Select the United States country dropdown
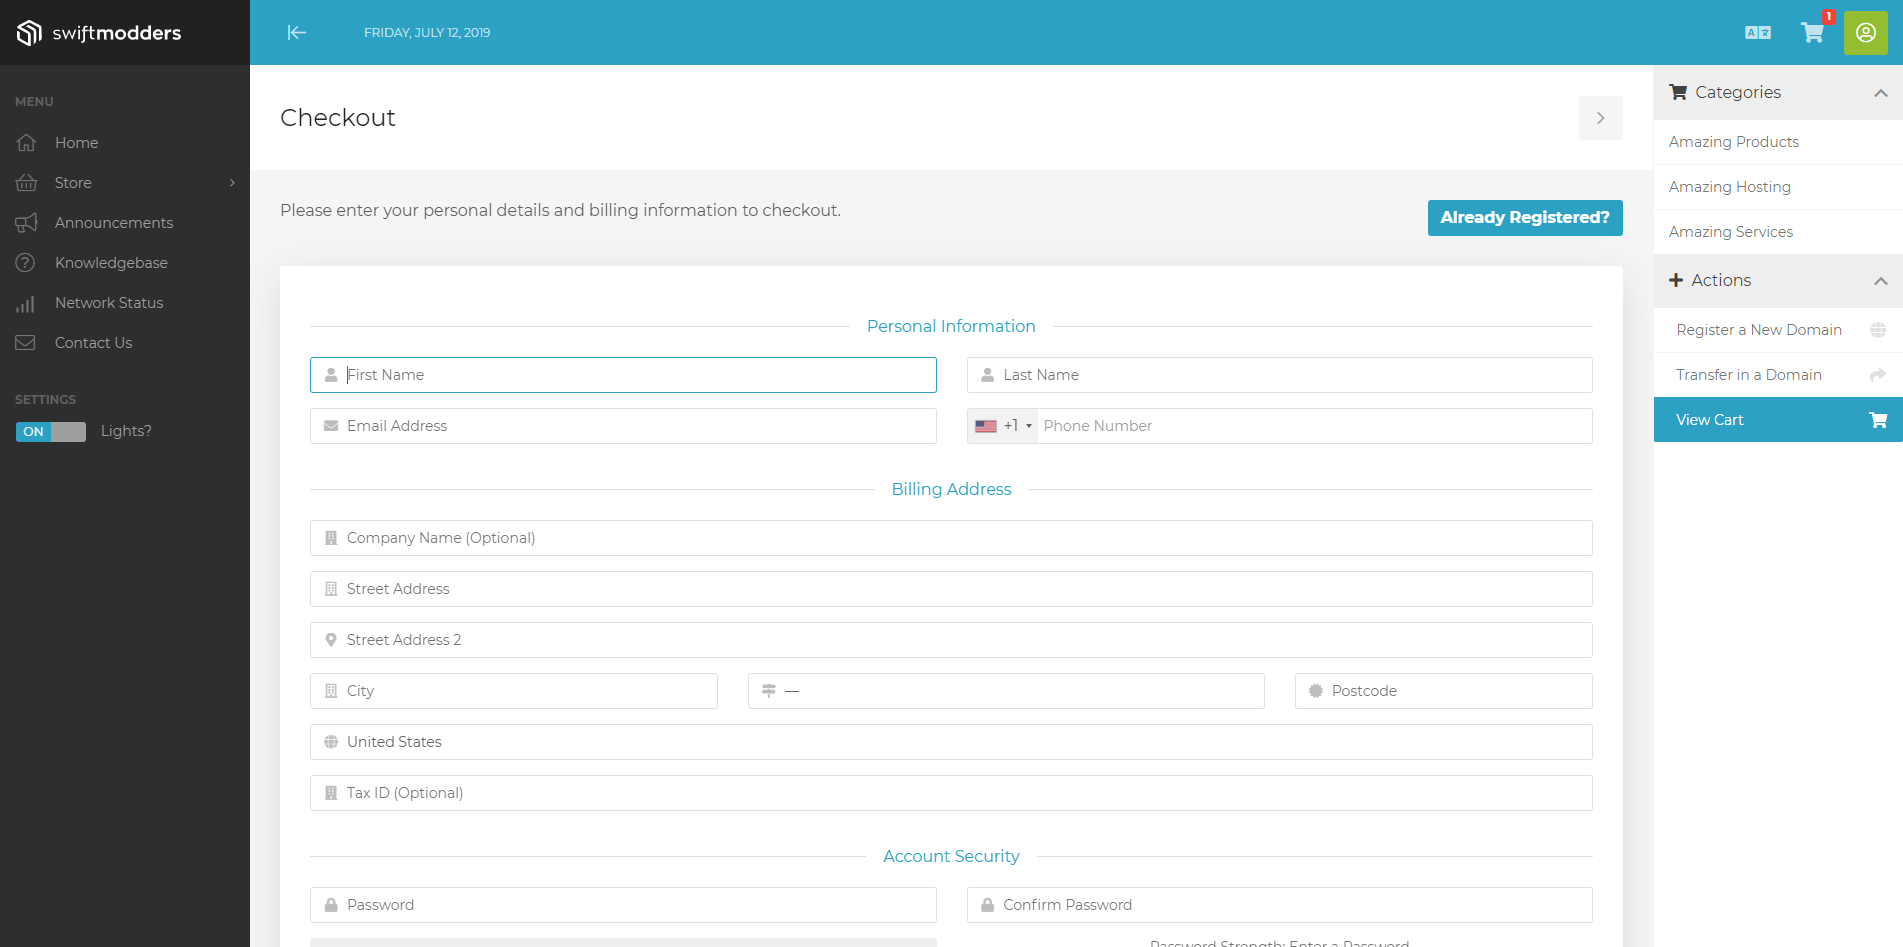 (950, 742)
